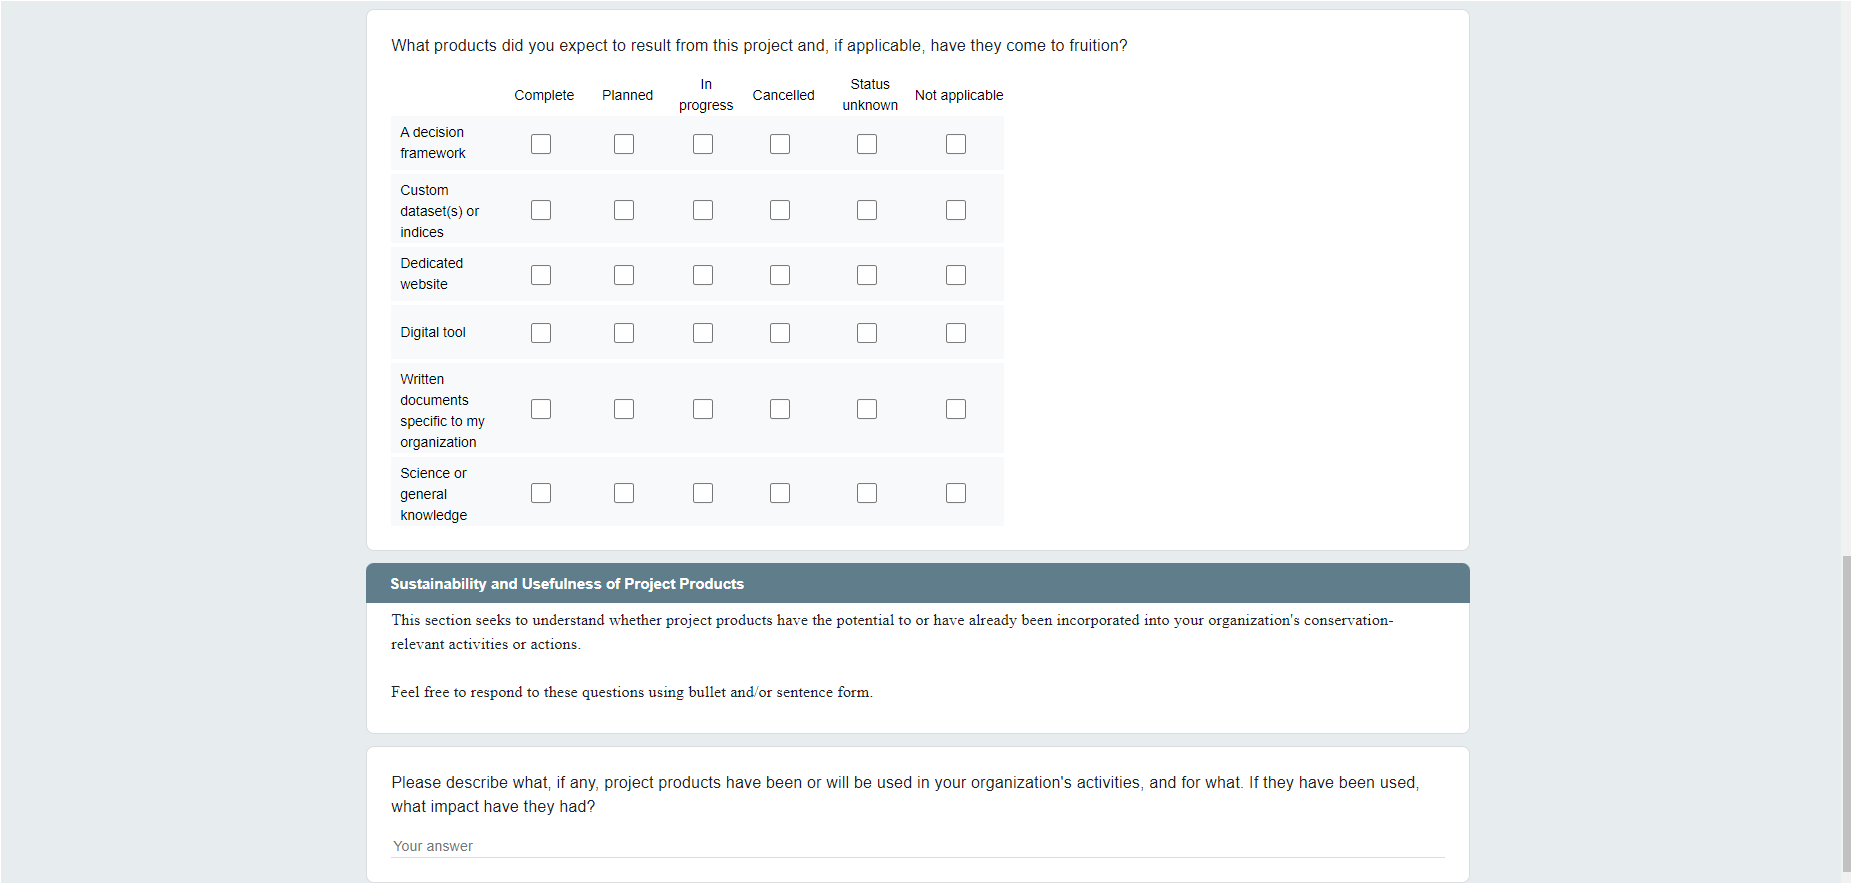Check Complete for A decision framework
This screenshot has width=1852, height=884.
click(541, 144)
